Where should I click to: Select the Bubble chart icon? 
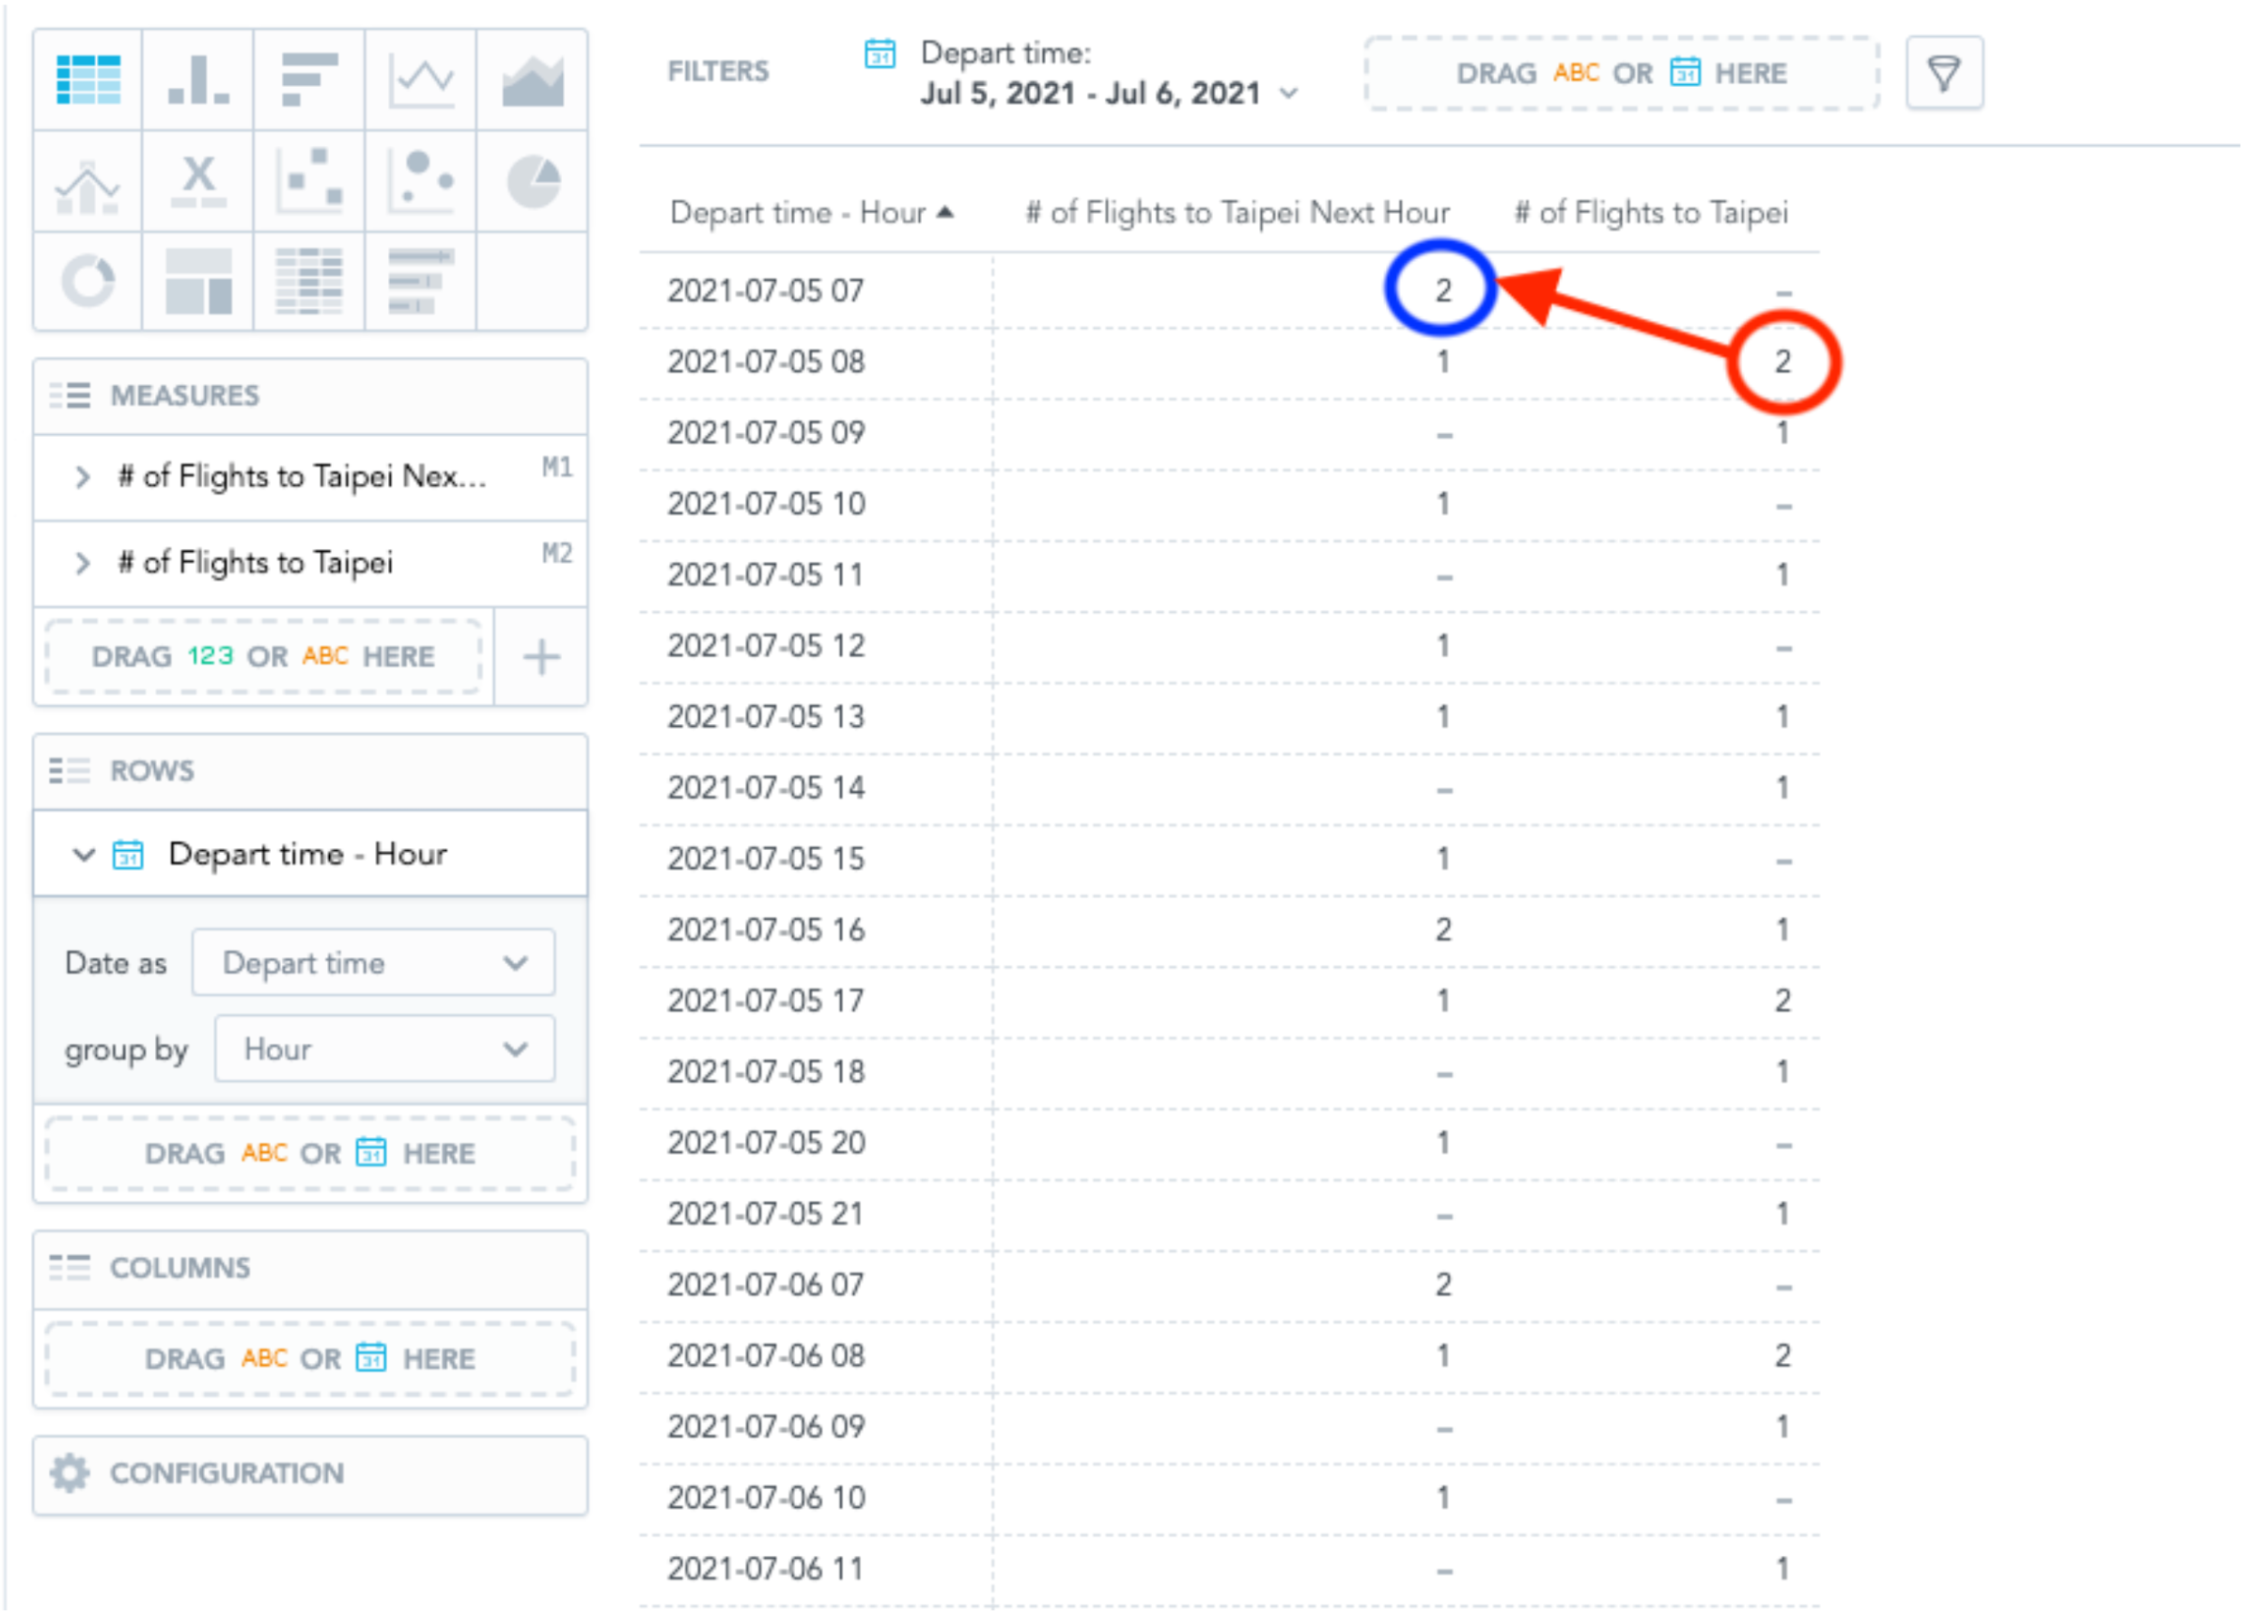421,182
